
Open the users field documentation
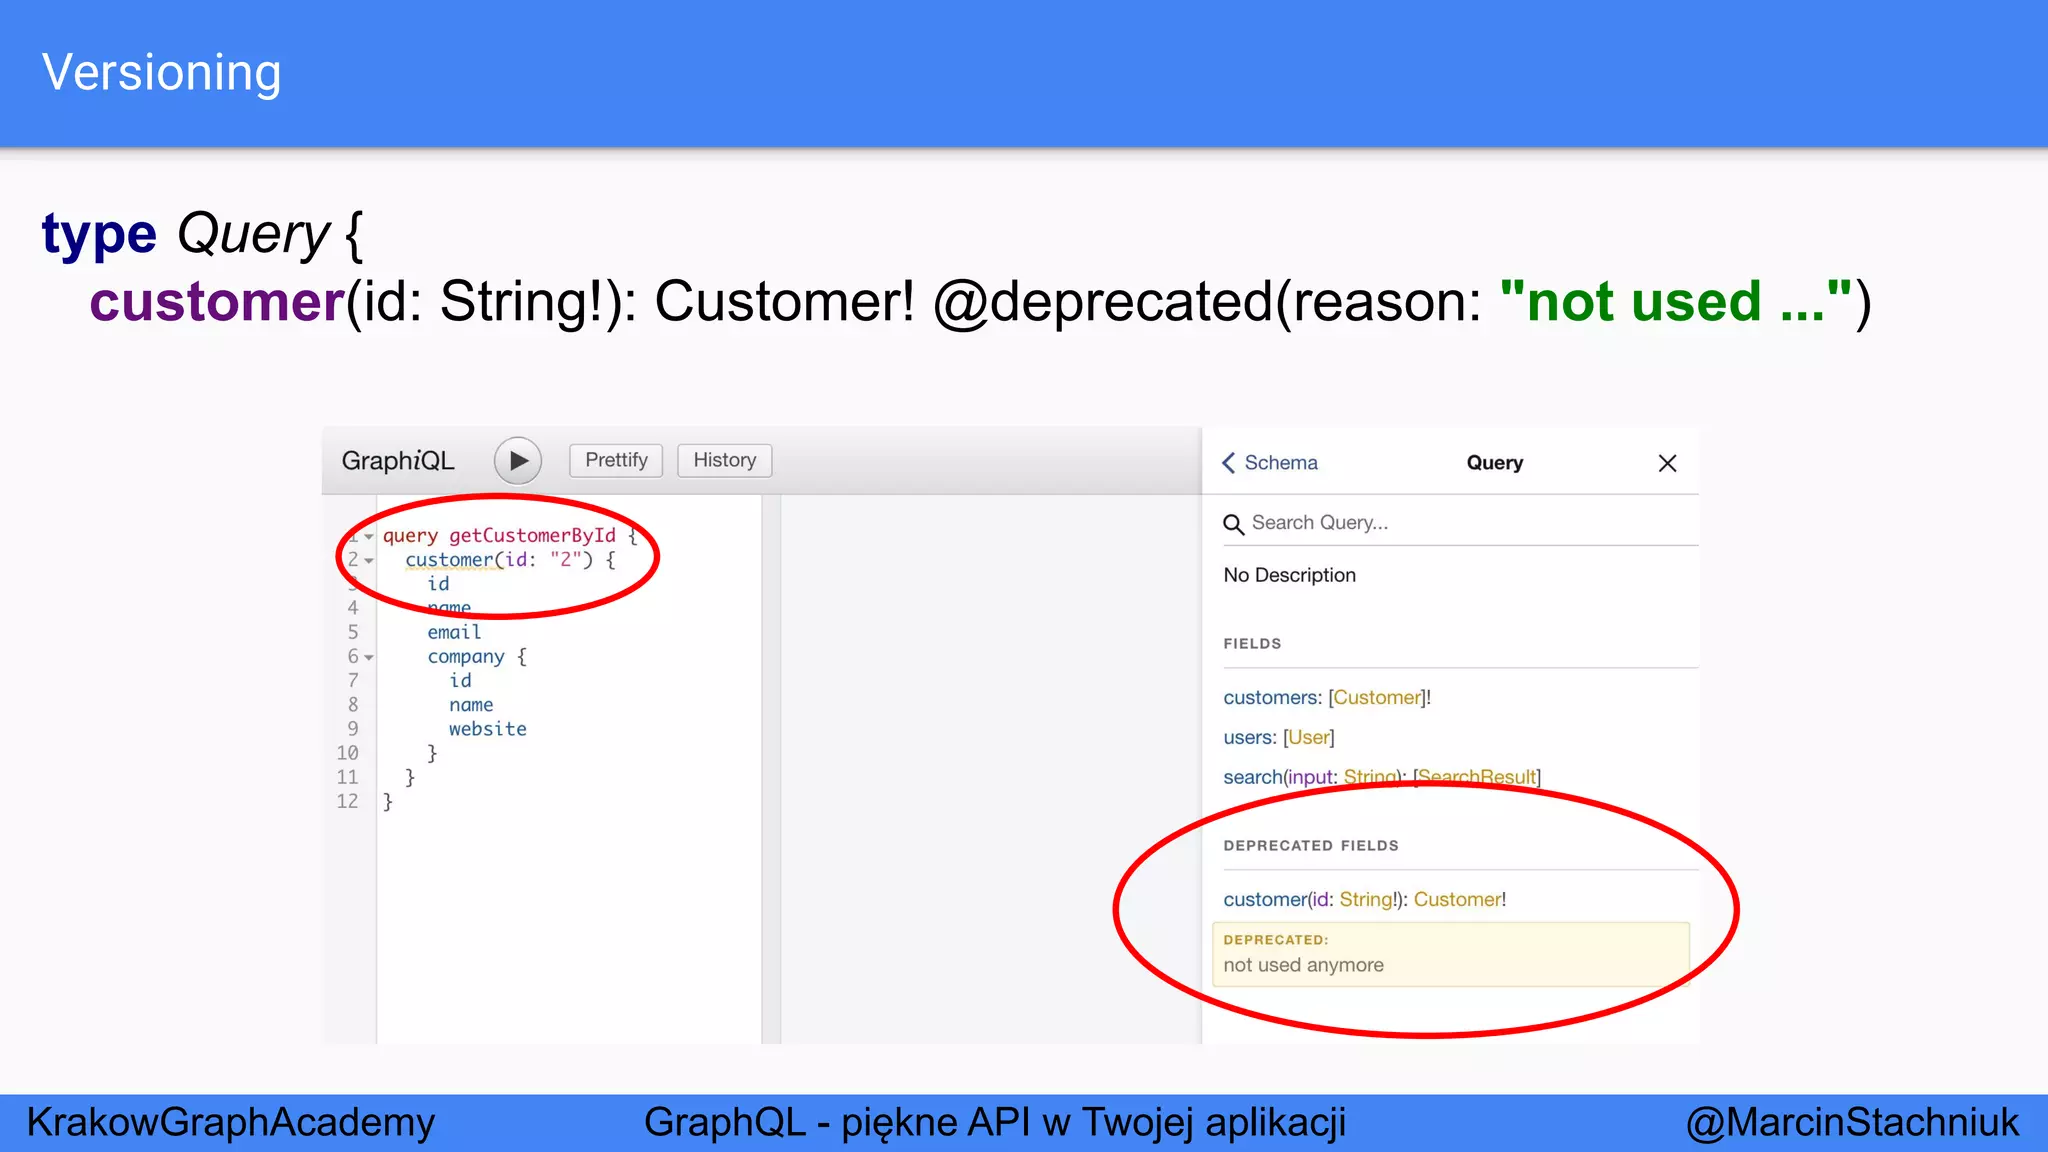pos(1247,738)
